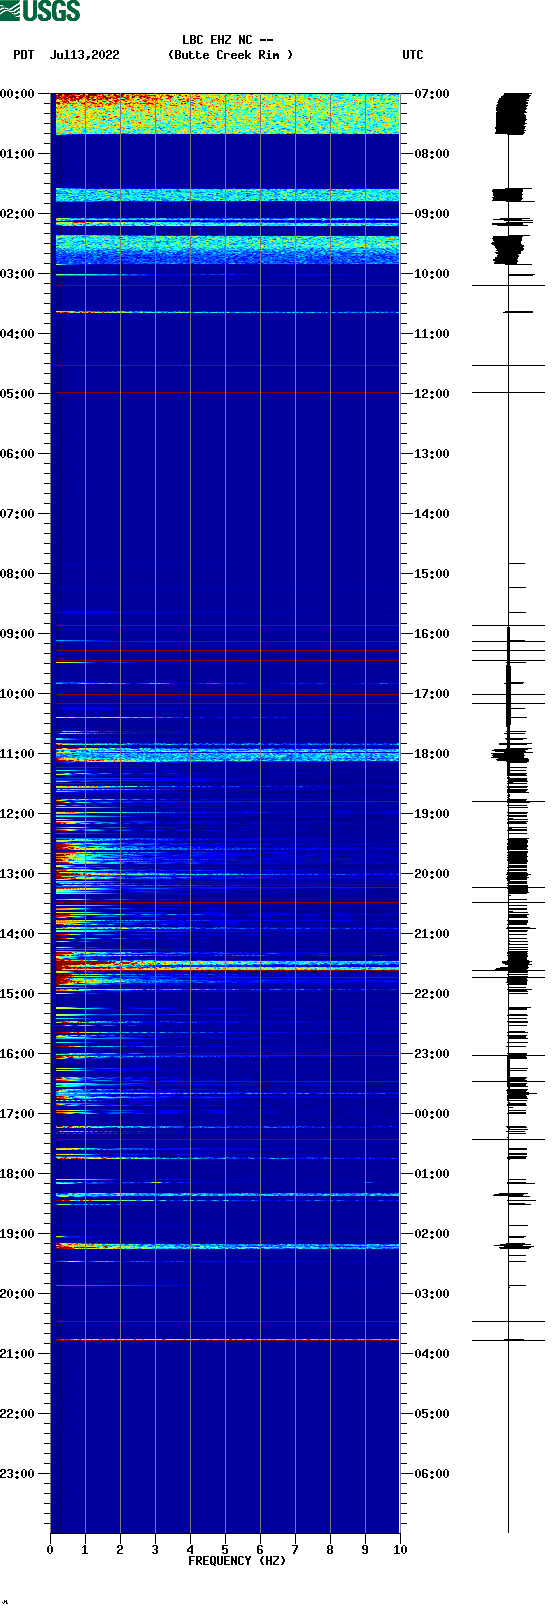Click the seismogram waveform burst at the top
Viewport: 552px width, 1613px height.
point(513,113)
